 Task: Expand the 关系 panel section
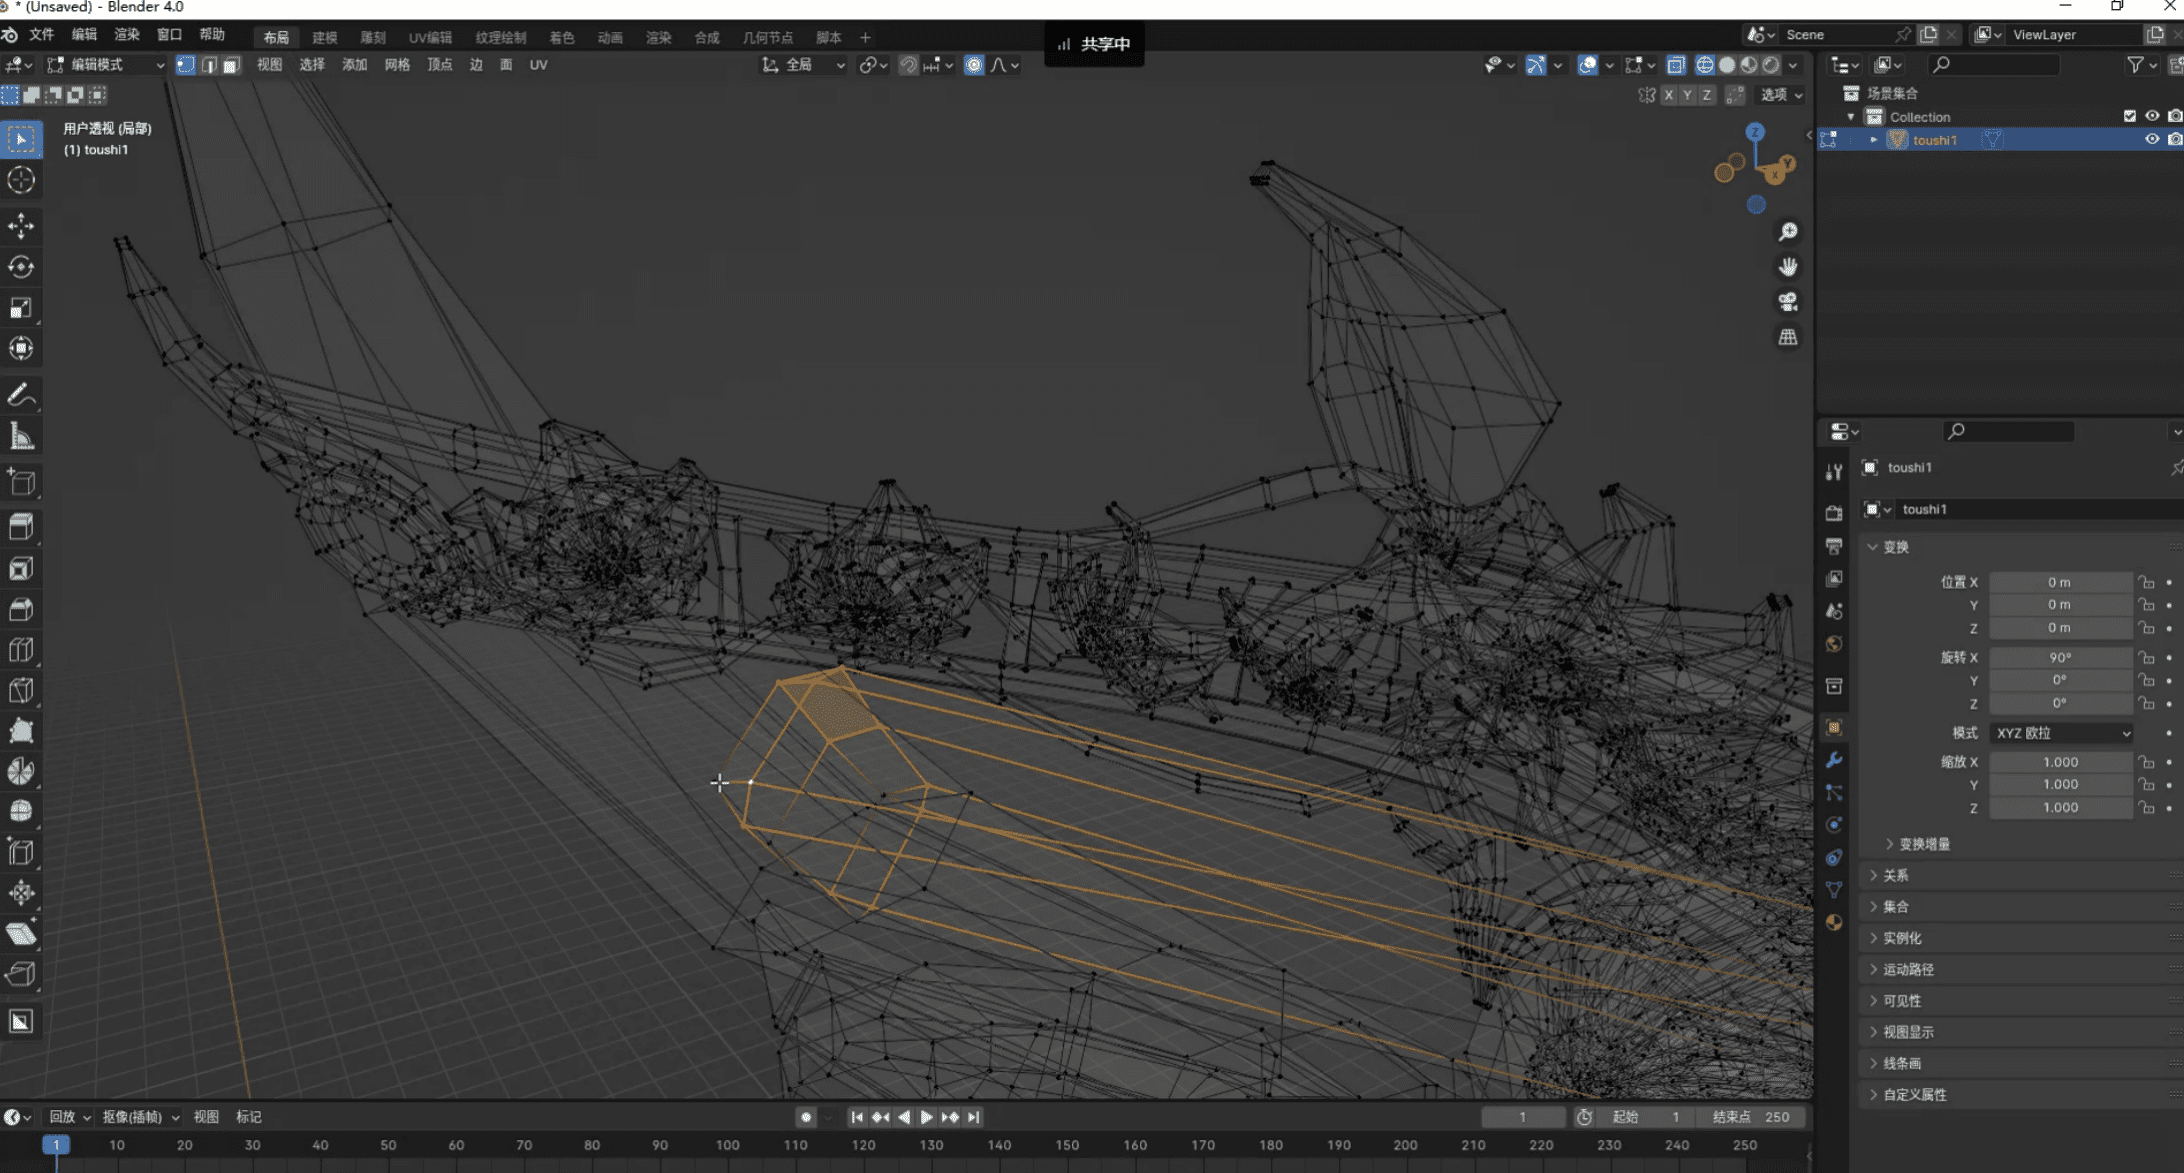1895,875
